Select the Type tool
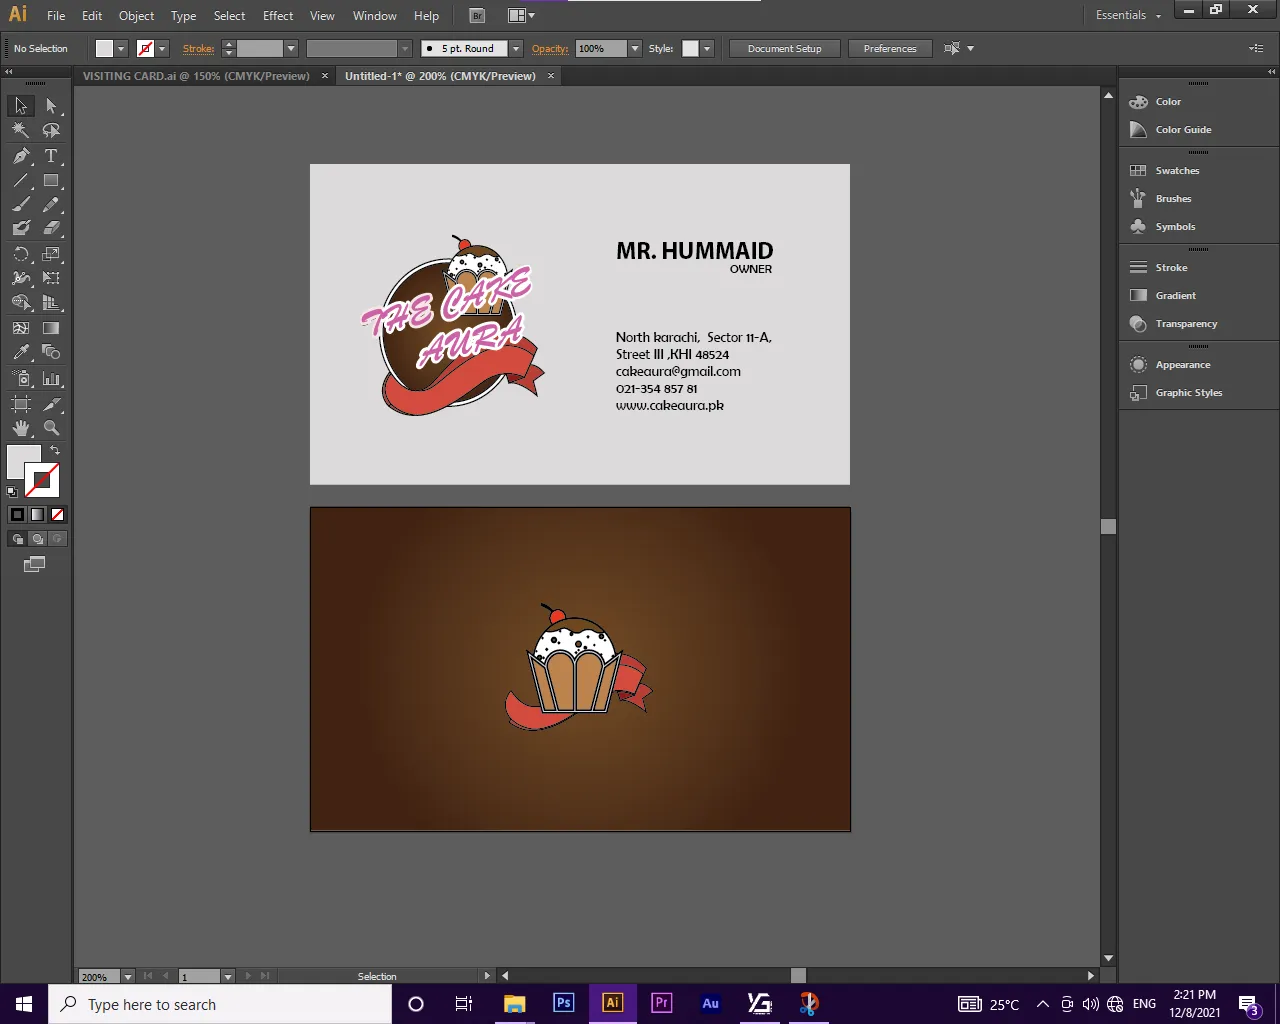This screenshot has width=1280, height=1024. (x=51, y=156)
